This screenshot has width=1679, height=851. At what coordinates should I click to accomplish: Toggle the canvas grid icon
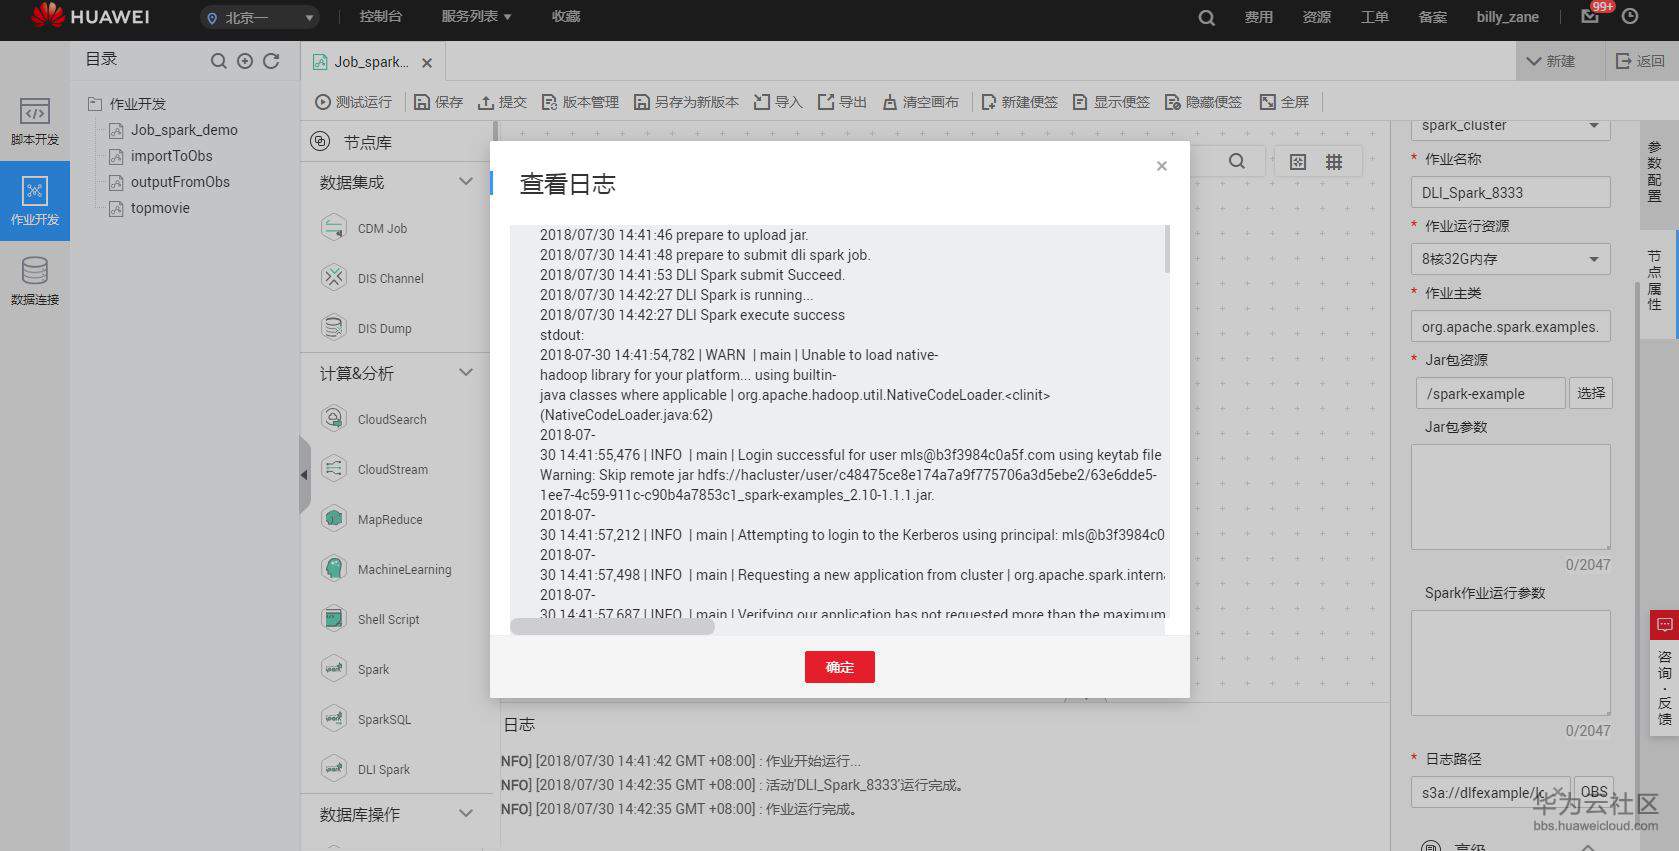point(1334,162)
